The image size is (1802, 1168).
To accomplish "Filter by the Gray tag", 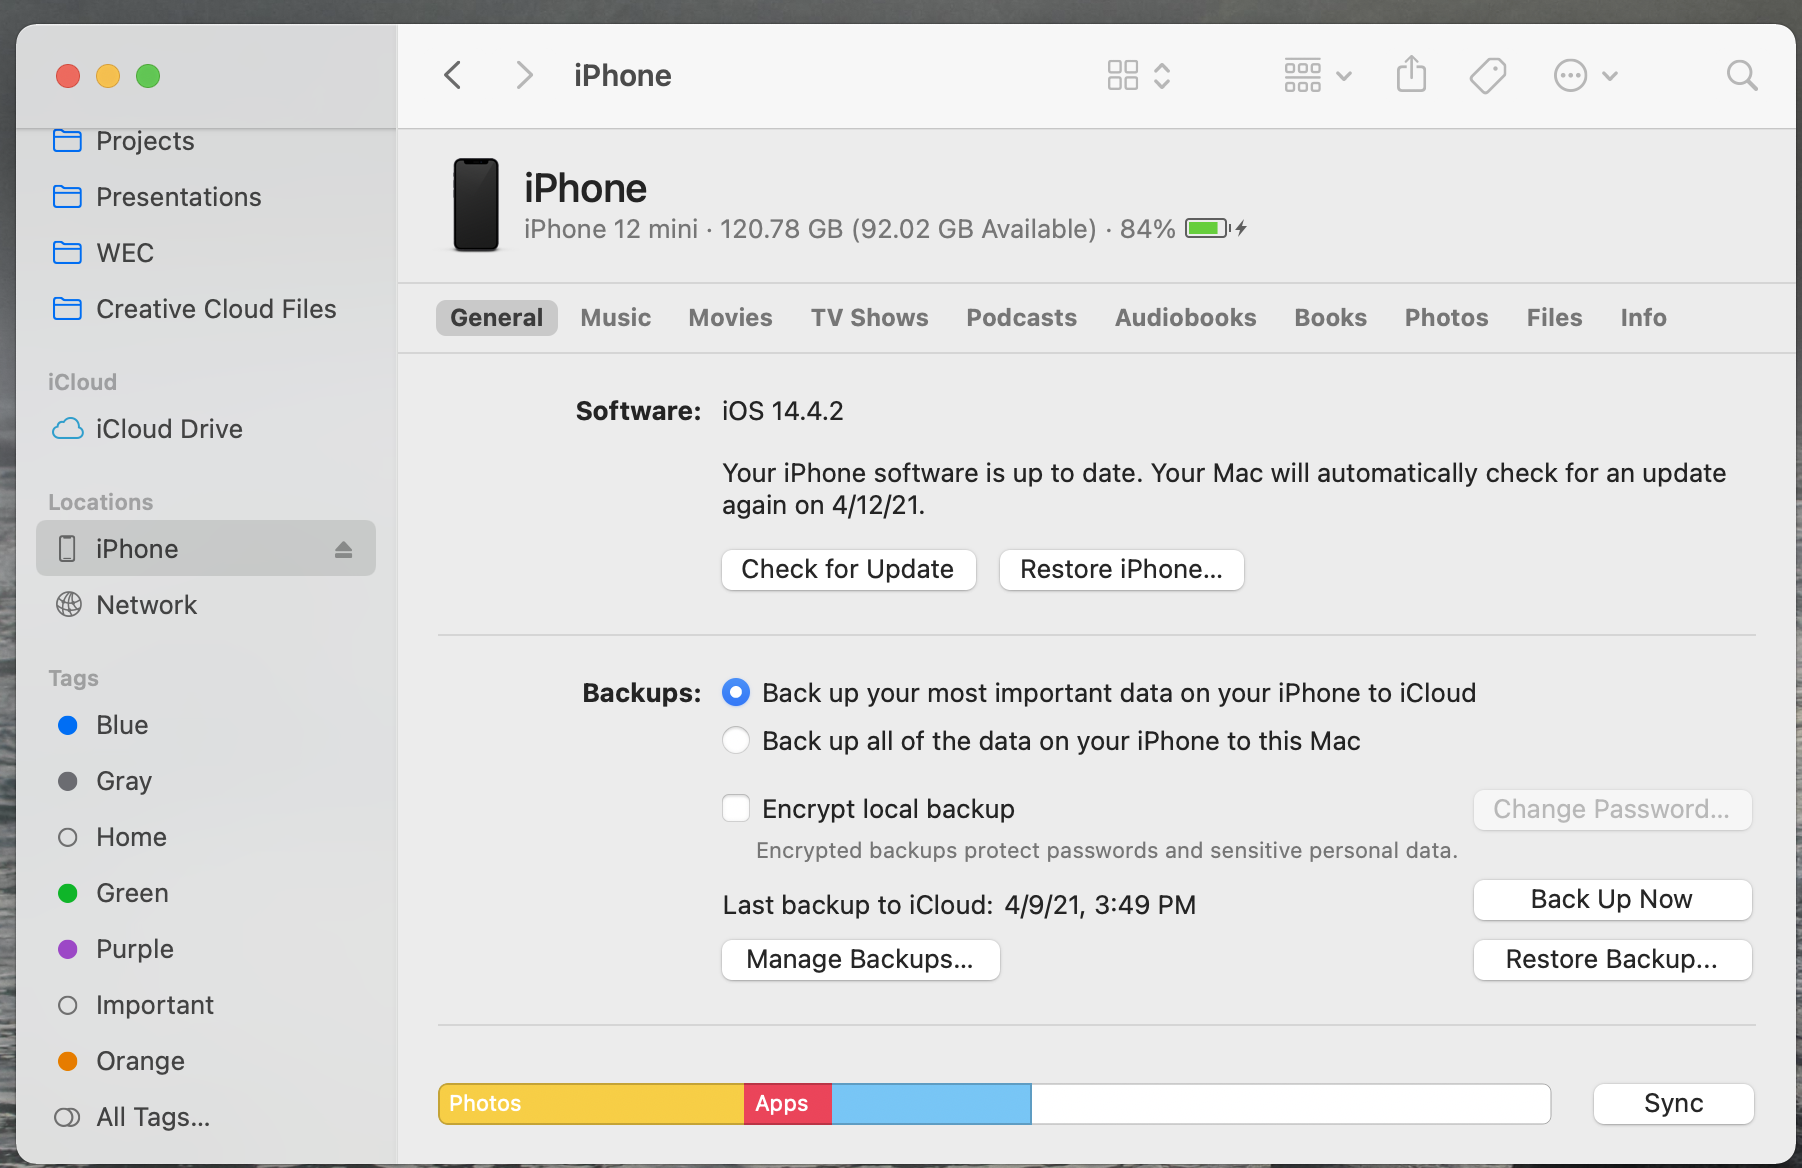I will 206,781.
